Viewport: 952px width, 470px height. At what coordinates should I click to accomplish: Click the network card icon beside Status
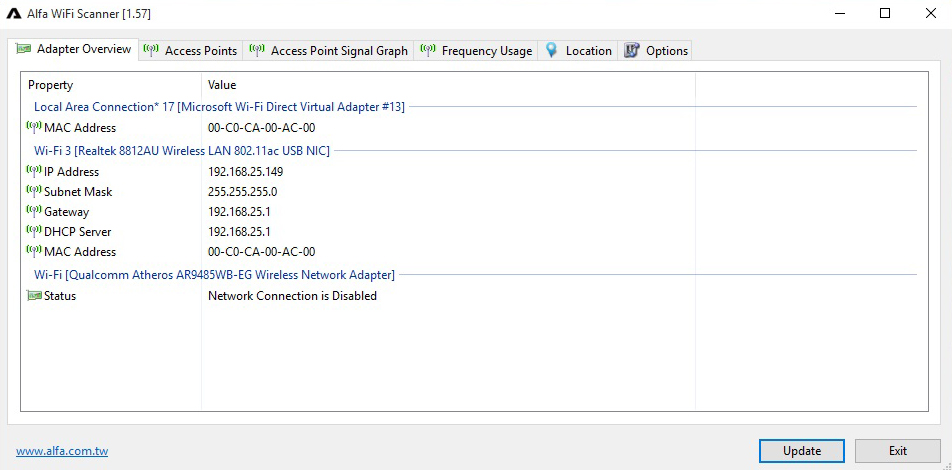(35, 296)
